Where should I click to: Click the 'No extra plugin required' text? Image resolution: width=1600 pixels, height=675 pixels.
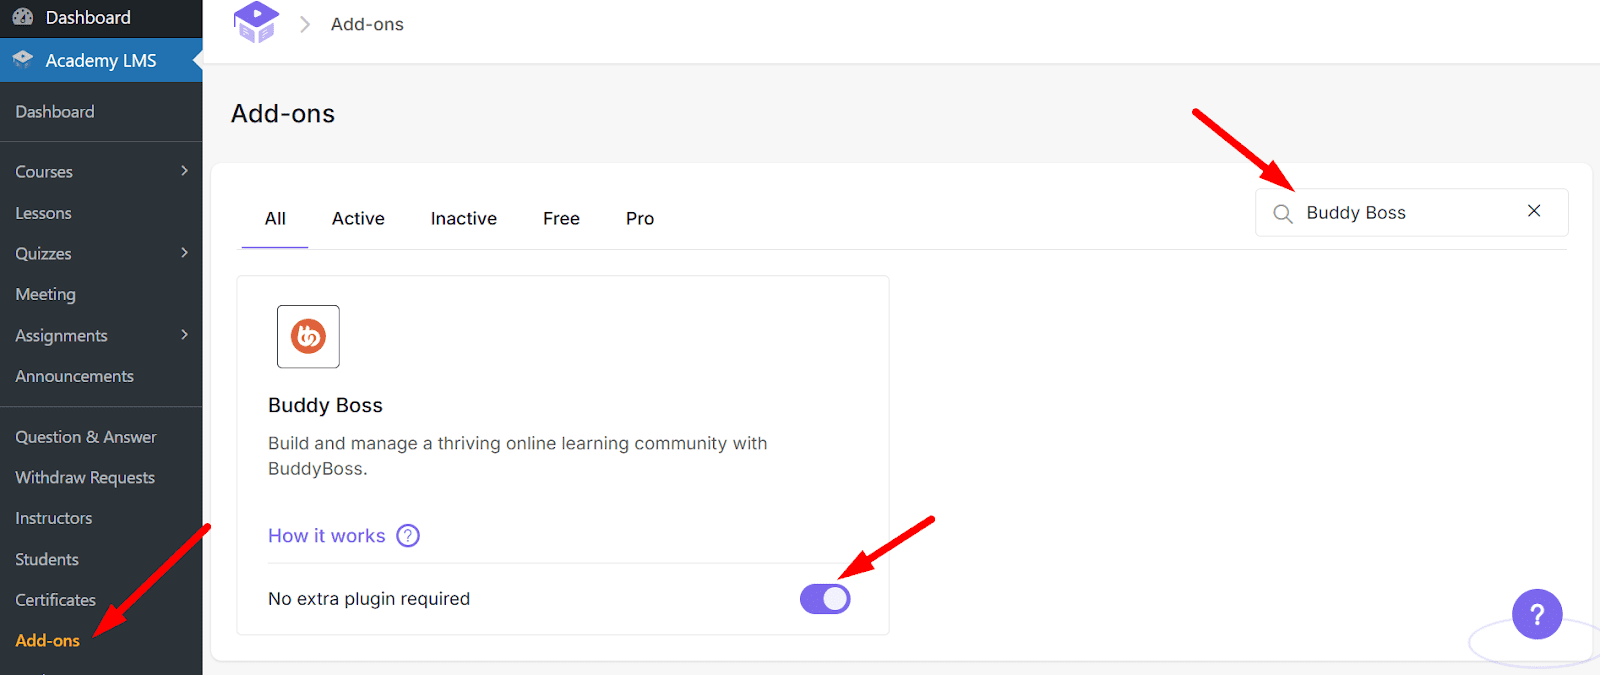point(369,599)
